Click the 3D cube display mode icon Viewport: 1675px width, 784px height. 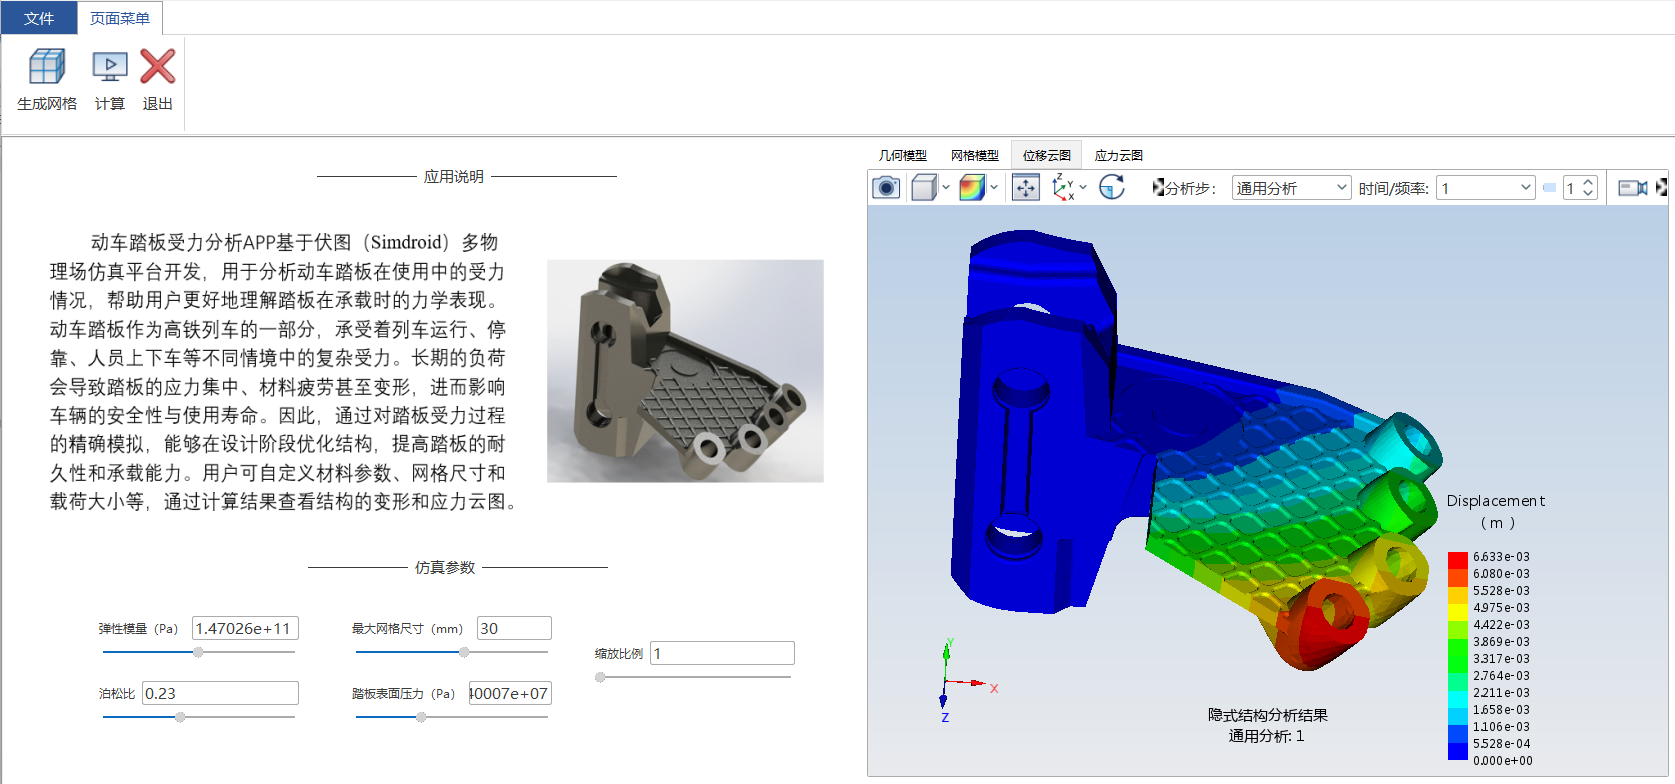(924, 188)
